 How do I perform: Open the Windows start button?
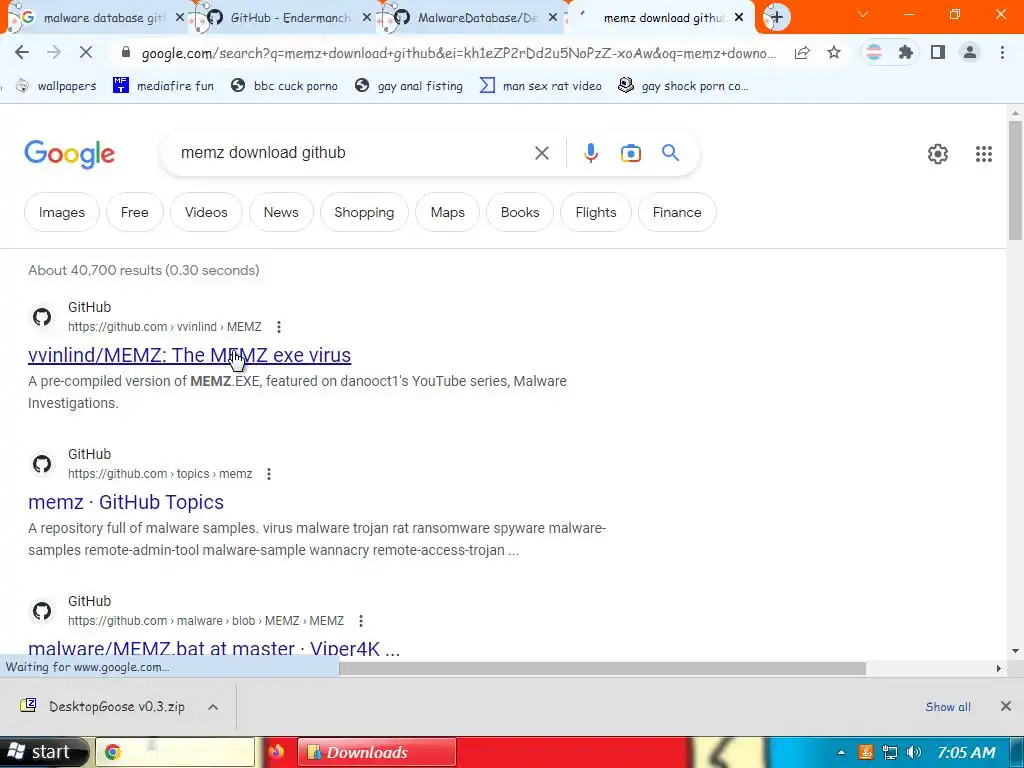43,752
